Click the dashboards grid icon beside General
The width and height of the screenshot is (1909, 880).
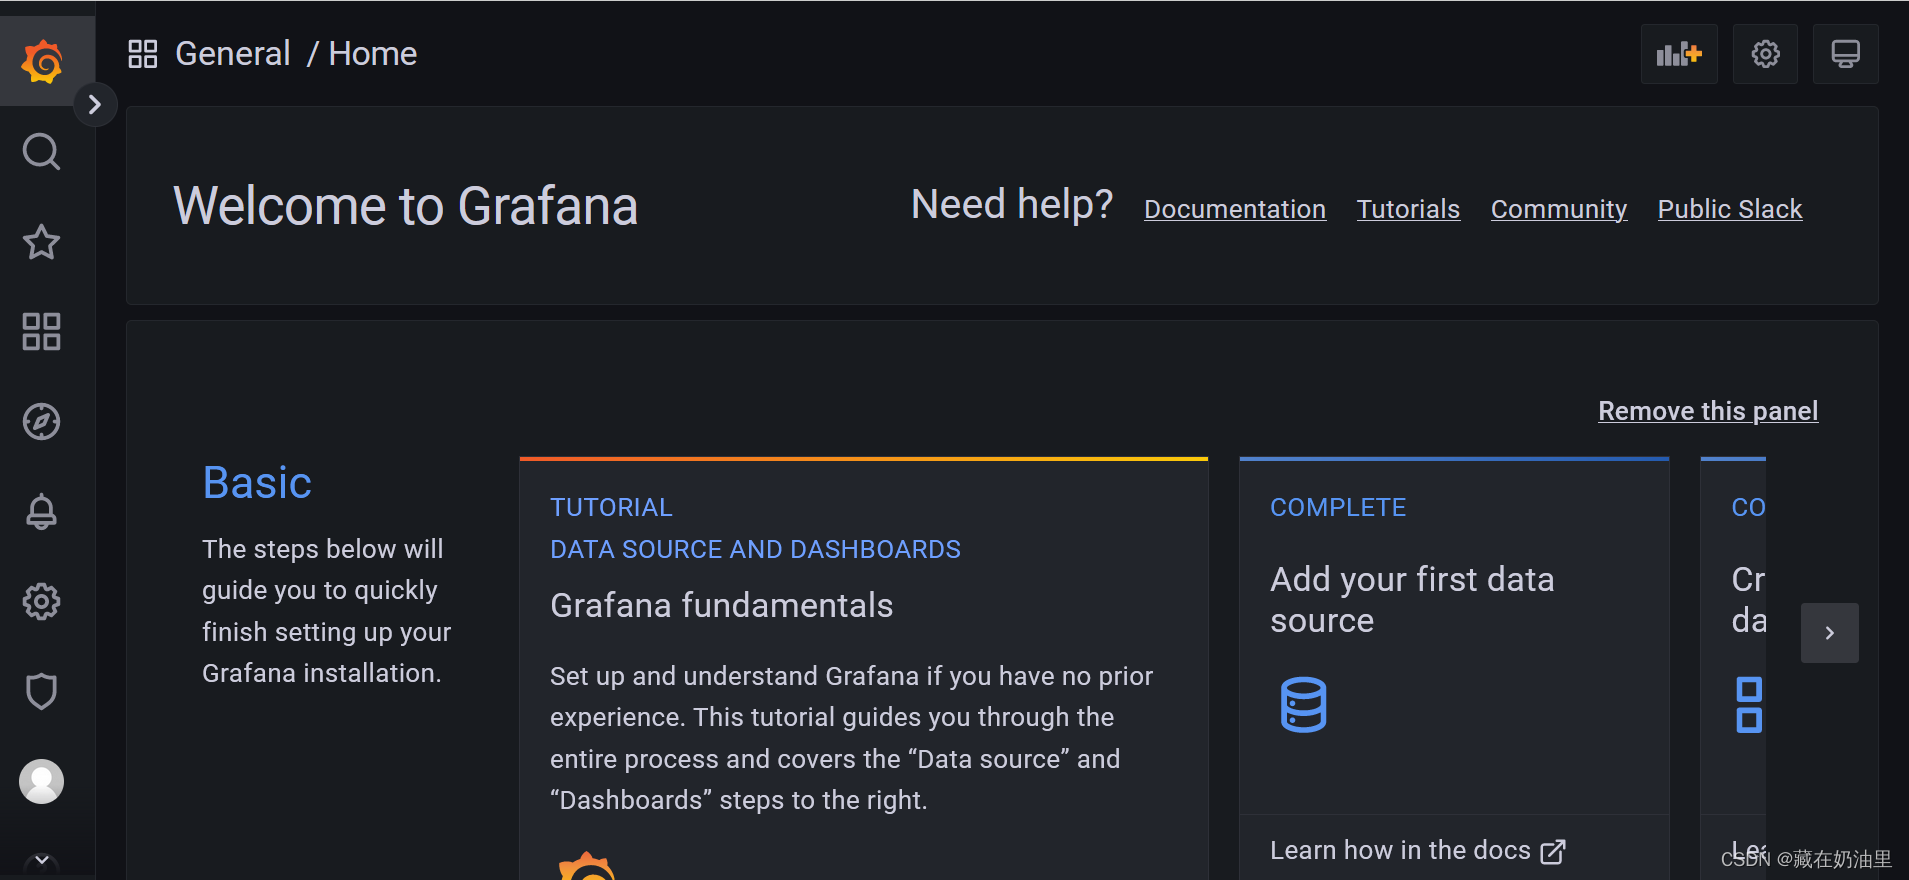(143, 54)
